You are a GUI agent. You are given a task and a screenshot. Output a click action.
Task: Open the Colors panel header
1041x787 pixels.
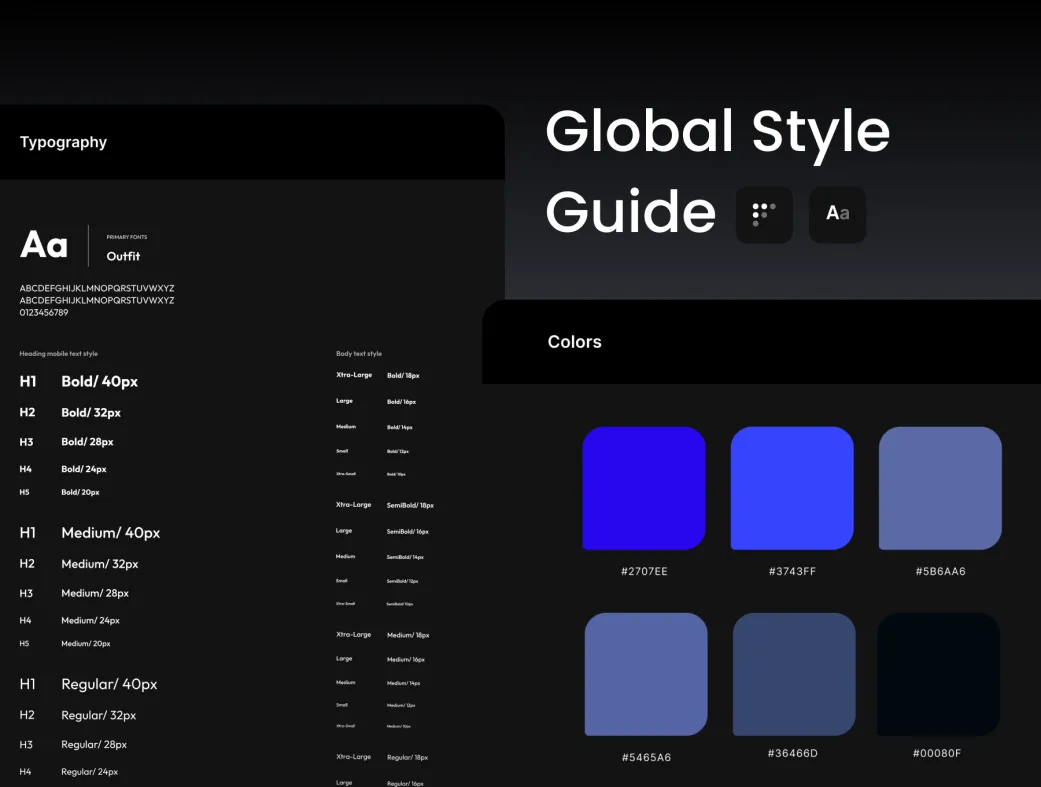pyautogui.click(x=575, y=342)
